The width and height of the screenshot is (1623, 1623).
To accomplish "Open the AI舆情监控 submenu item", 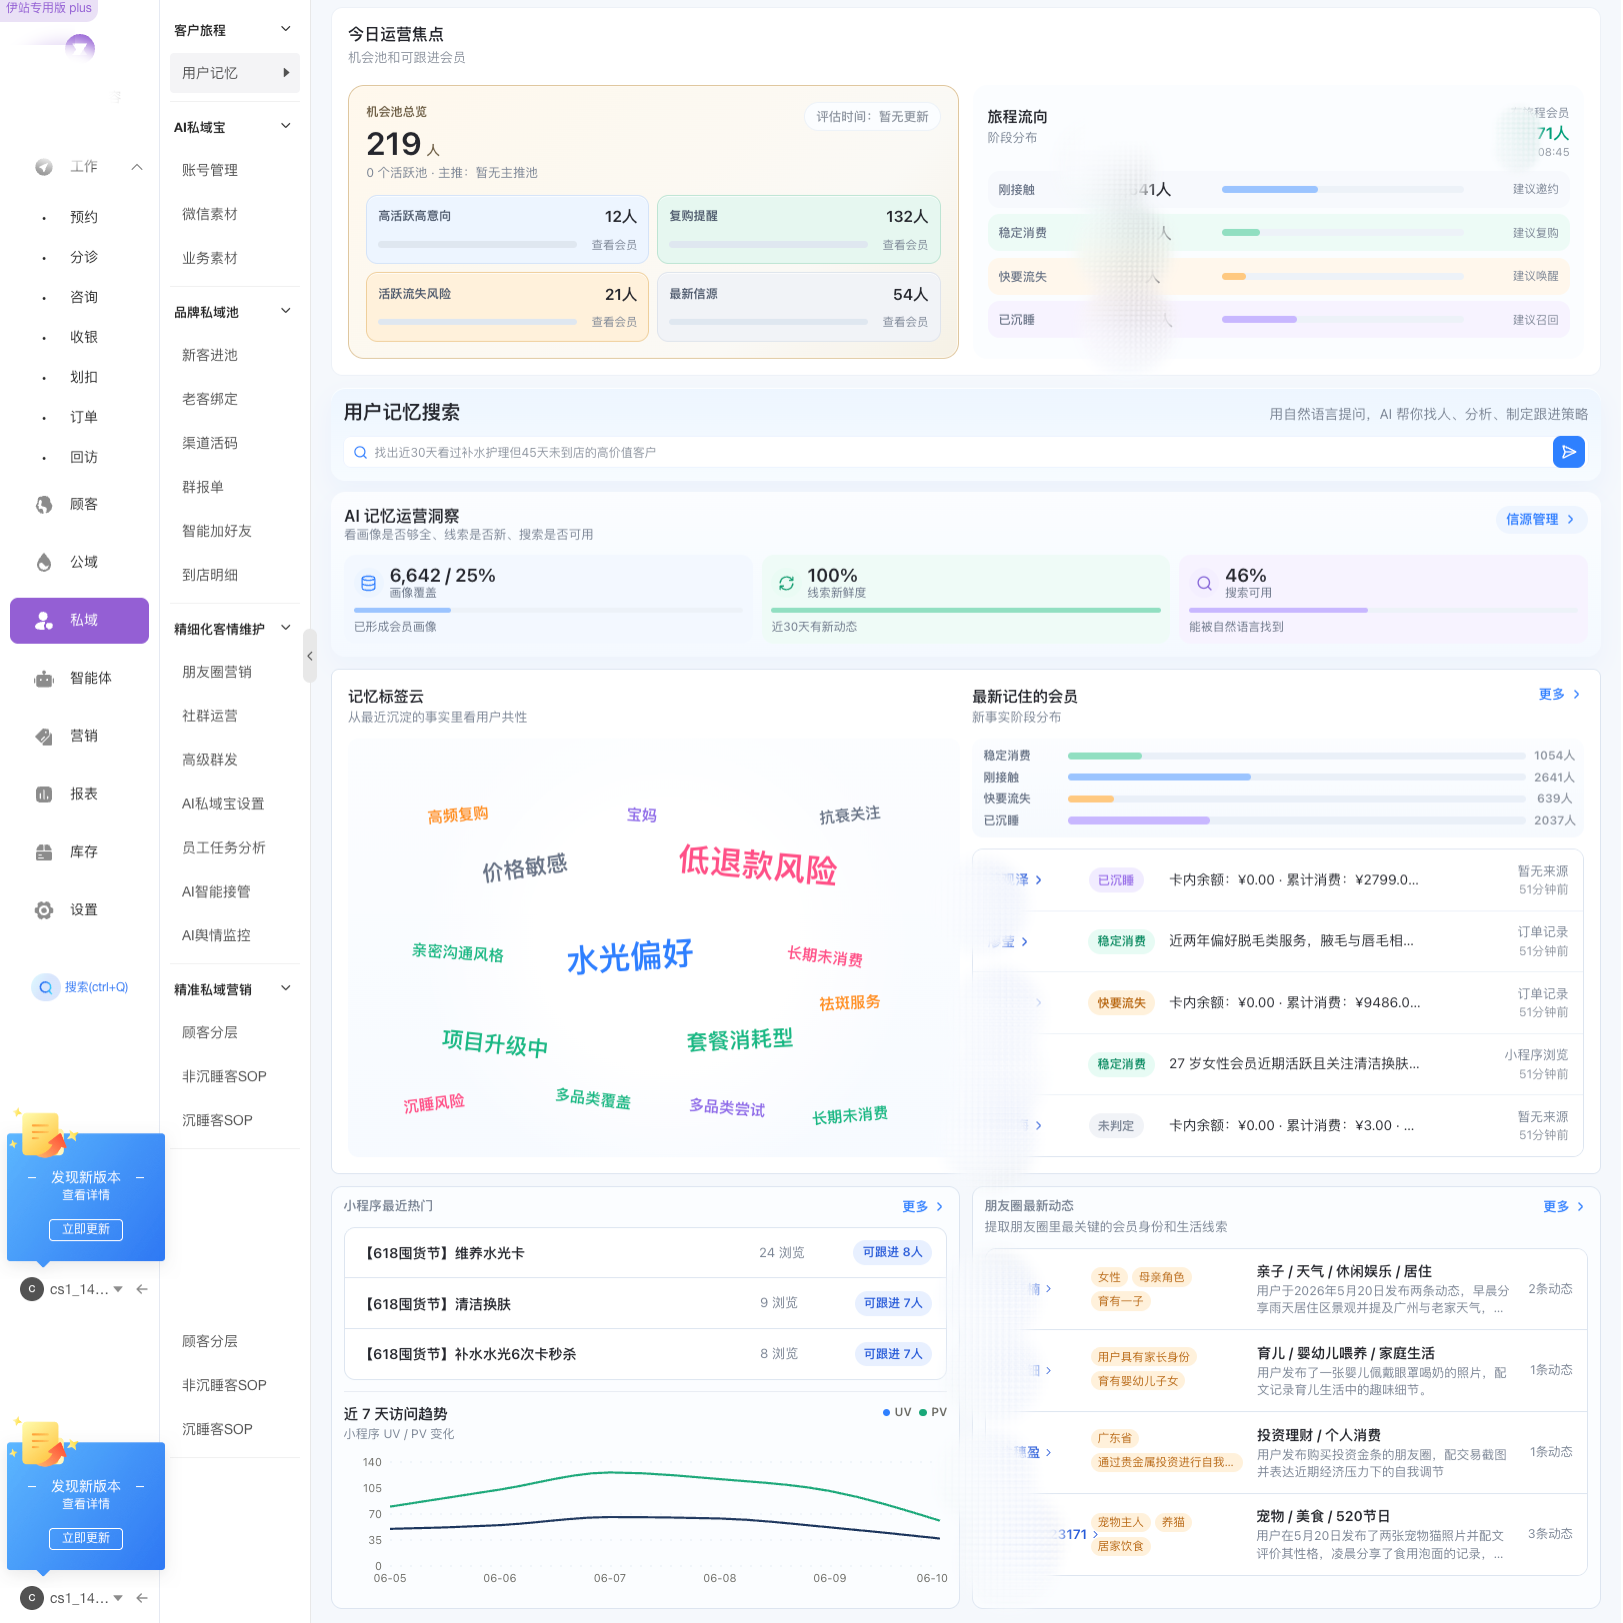I will tap(216, 936).
